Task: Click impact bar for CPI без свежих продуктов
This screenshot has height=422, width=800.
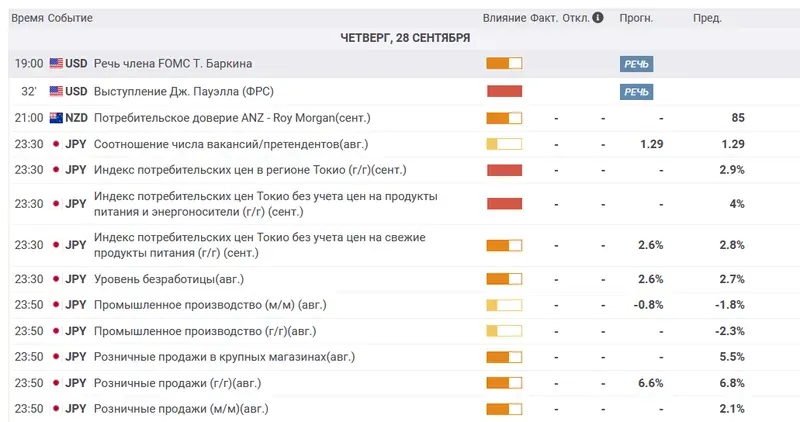Action: (504, 245)
